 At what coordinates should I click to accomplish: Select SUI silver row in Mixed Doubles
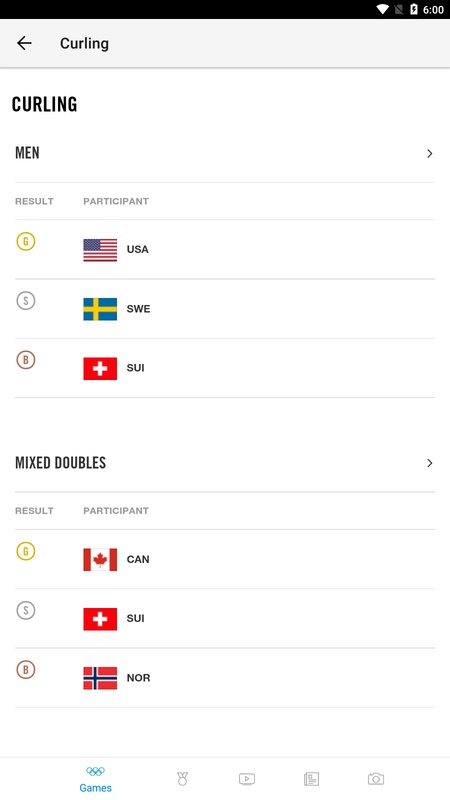click(x=225, y=618)
